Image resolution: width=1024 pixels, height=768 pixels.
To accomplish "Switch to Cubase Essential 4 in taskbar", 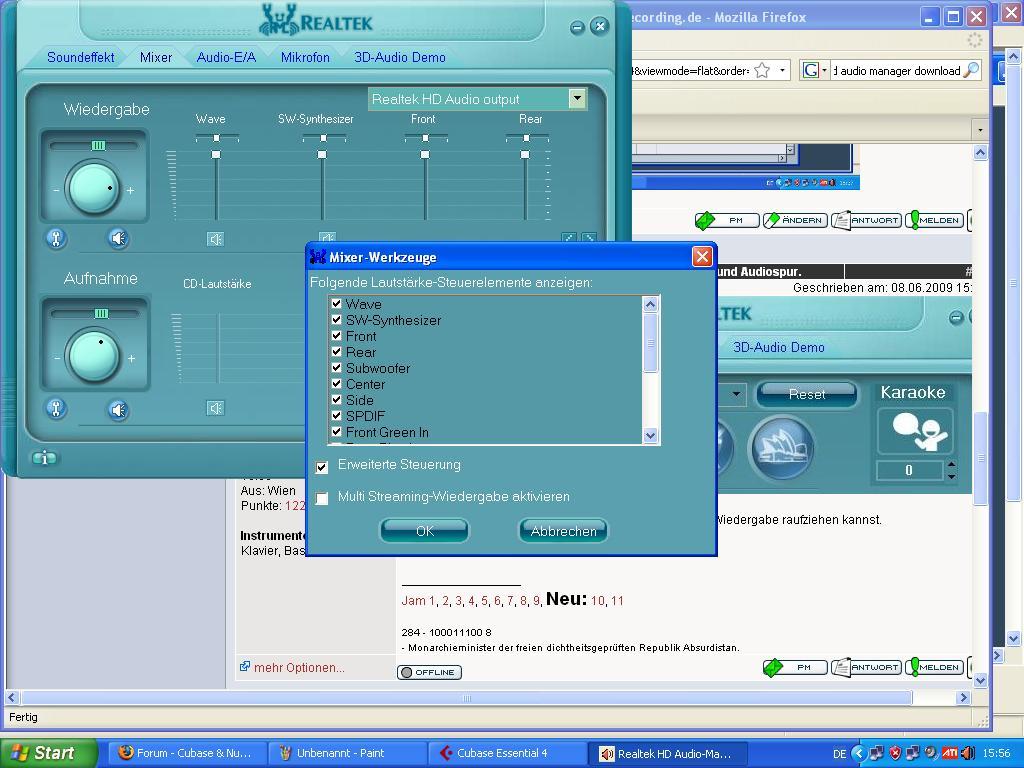I will 509,753.
